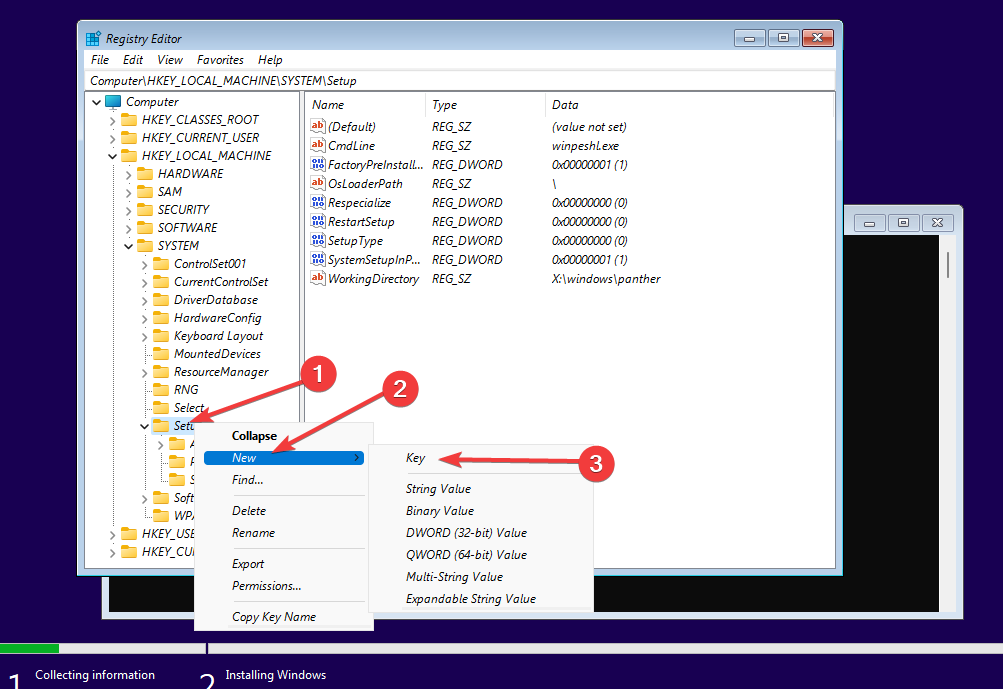Click the SOFTWARE folder icon

[x=145, y=227]
